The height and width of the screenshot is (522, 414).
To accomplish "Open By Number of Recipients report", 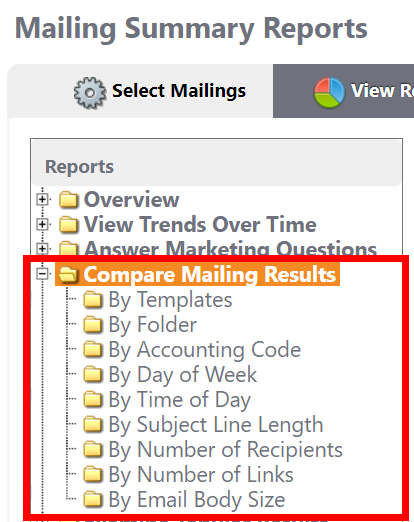I will tap(226, 450).
